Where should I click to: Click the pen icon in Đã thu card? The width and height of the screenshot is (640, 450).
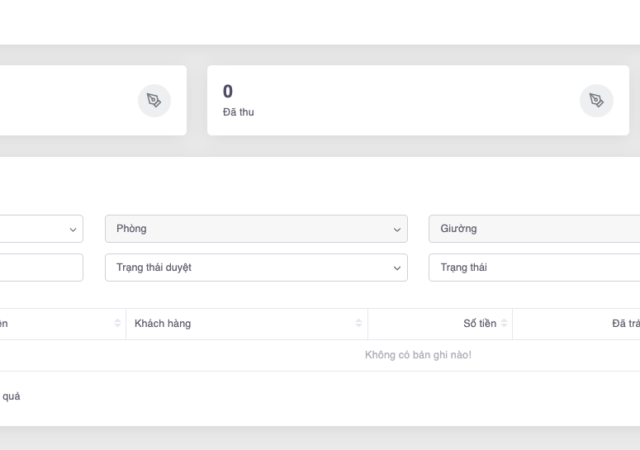pyautogui.click(x=596, y=101)
